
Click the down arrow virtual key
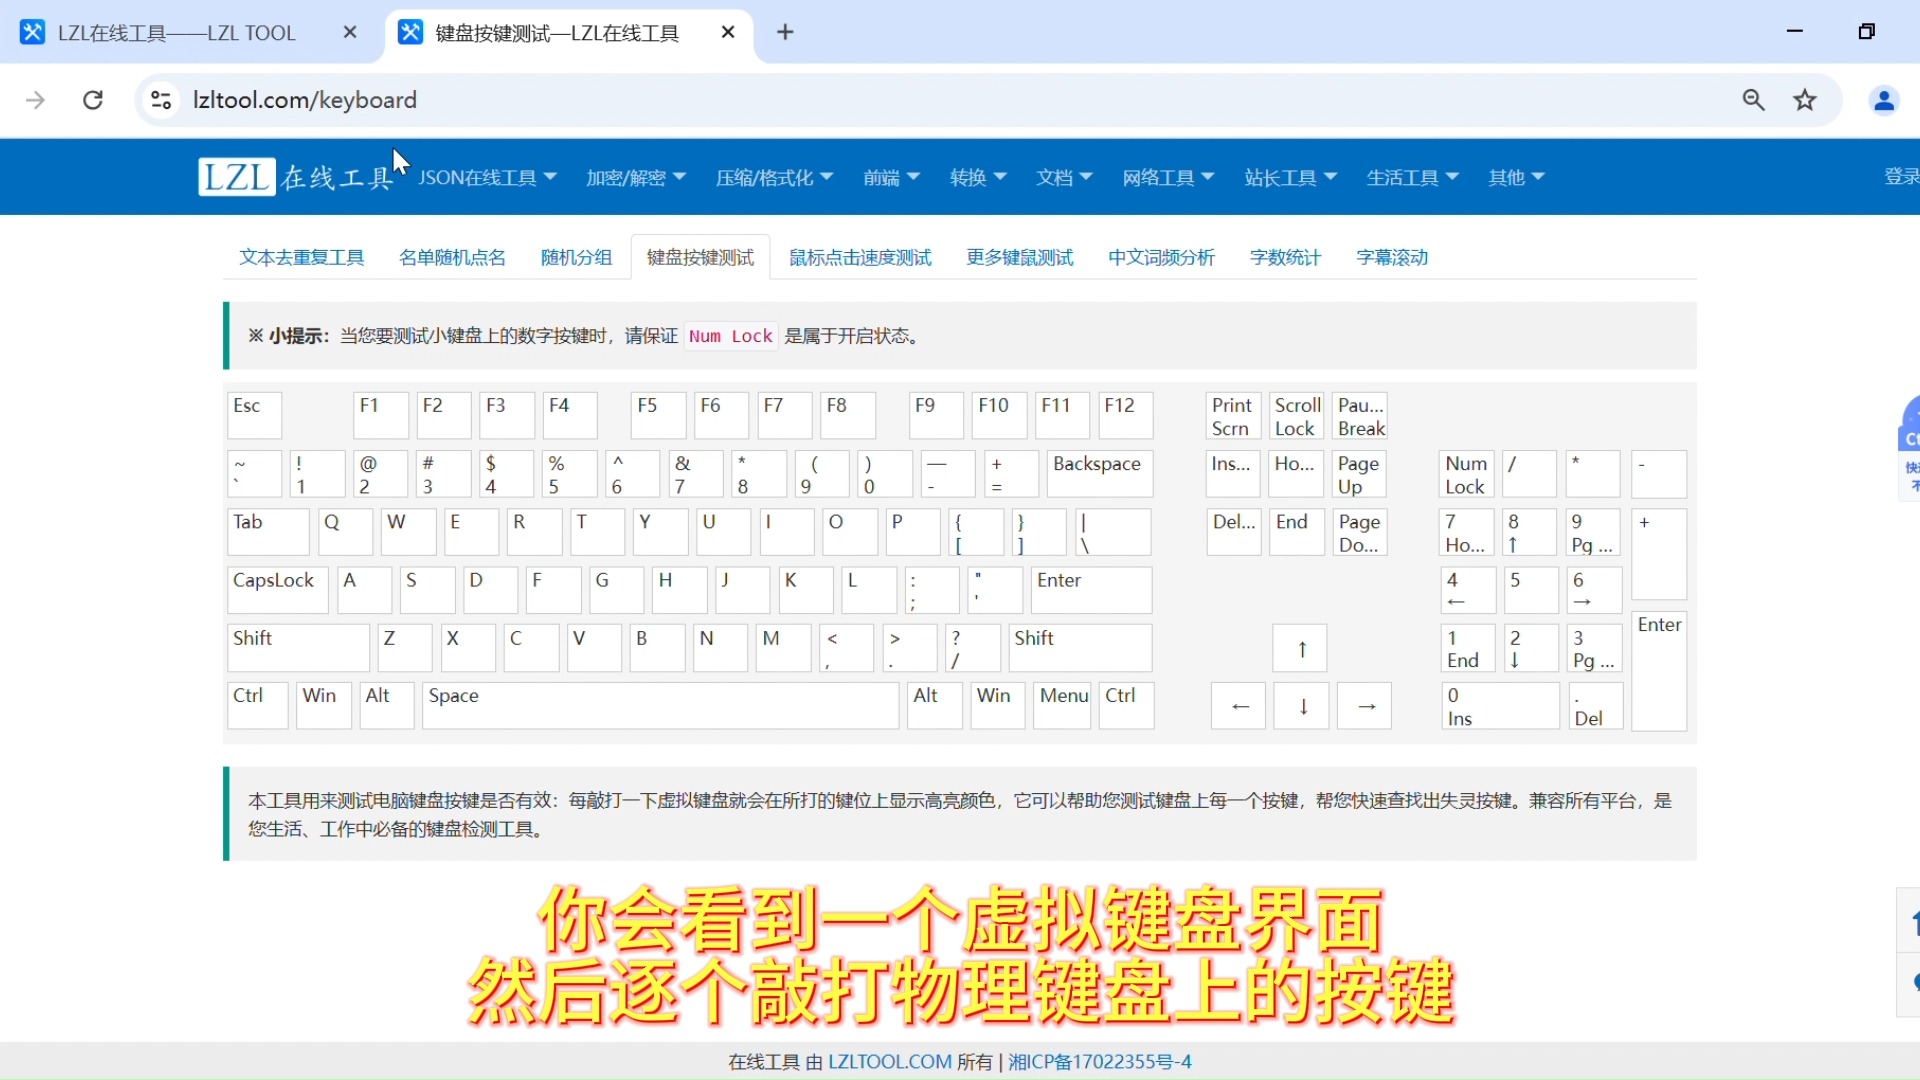coord(1302,706)
